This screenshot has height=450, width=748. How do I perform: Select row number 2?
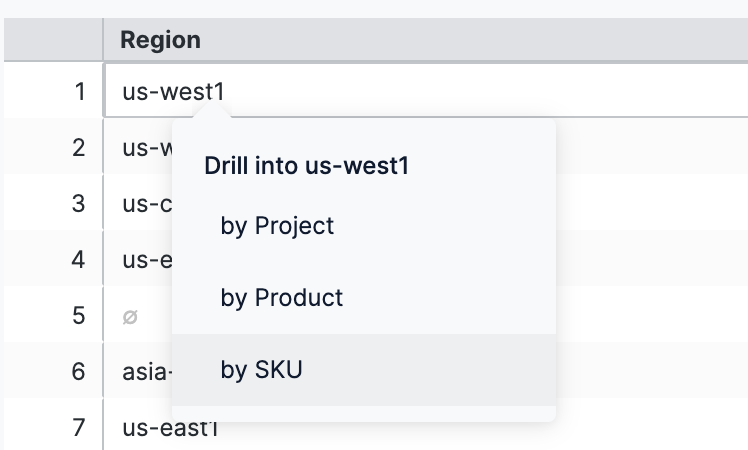79,148
